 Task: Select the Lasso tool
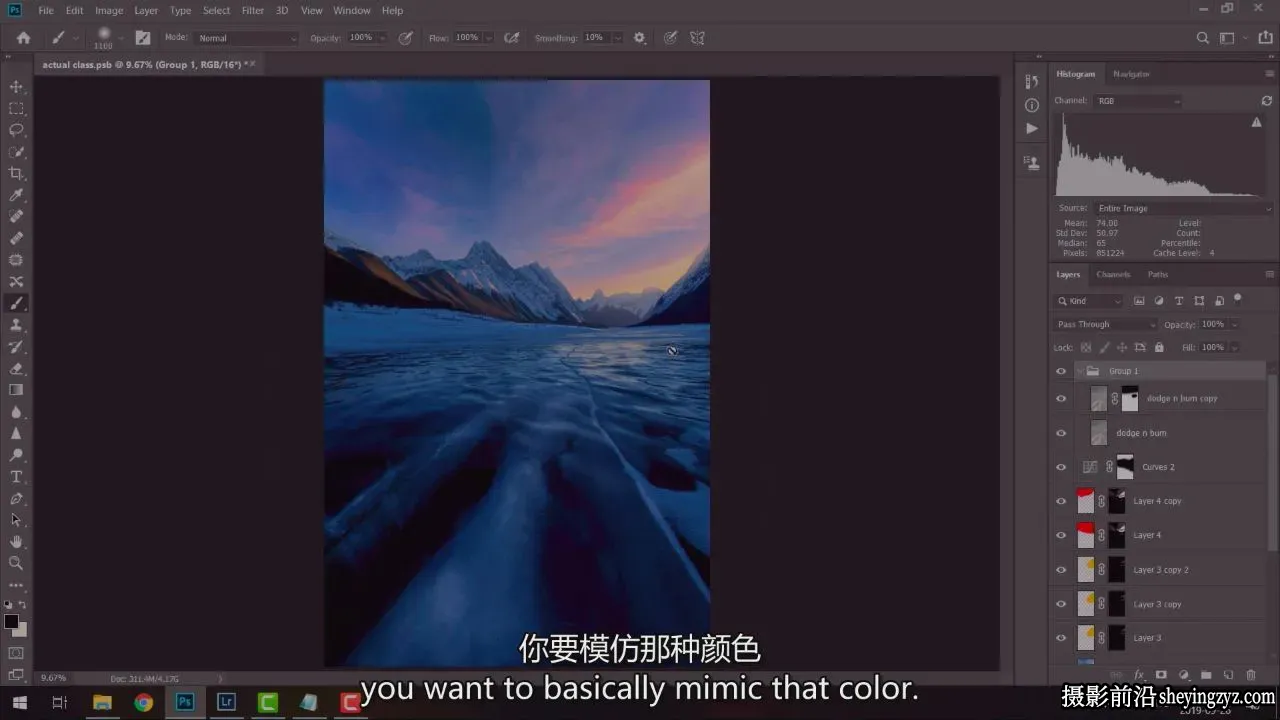pos(16,130)
